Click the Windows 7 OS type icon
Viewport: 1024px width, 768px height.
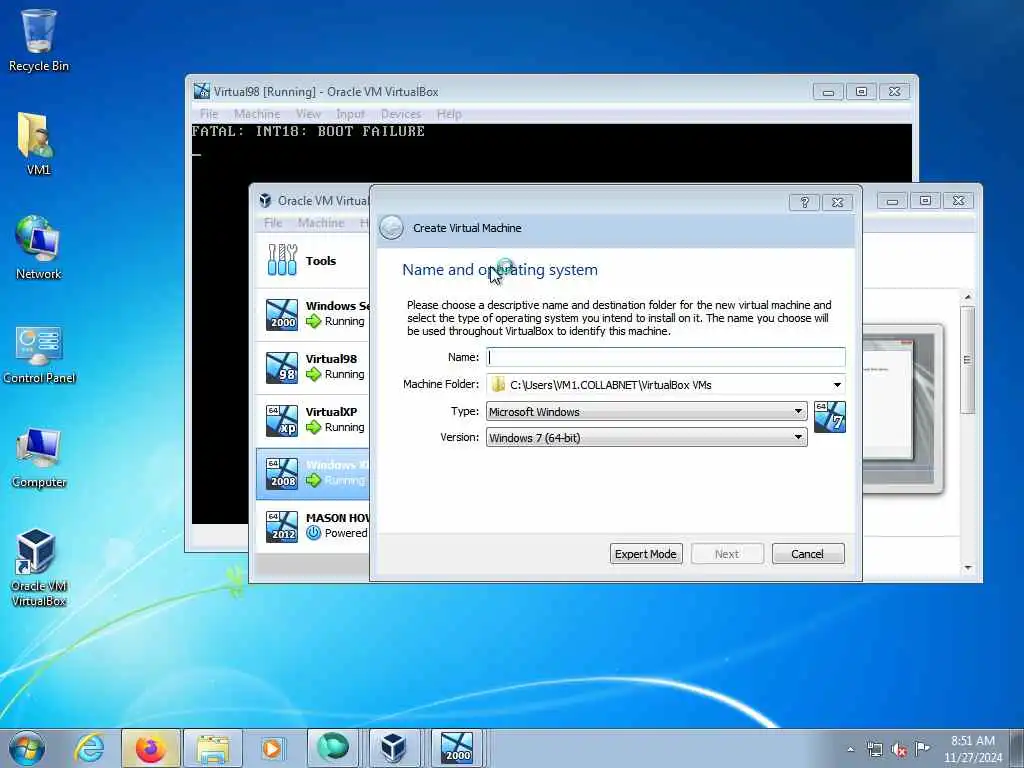(x=829, y=417)
